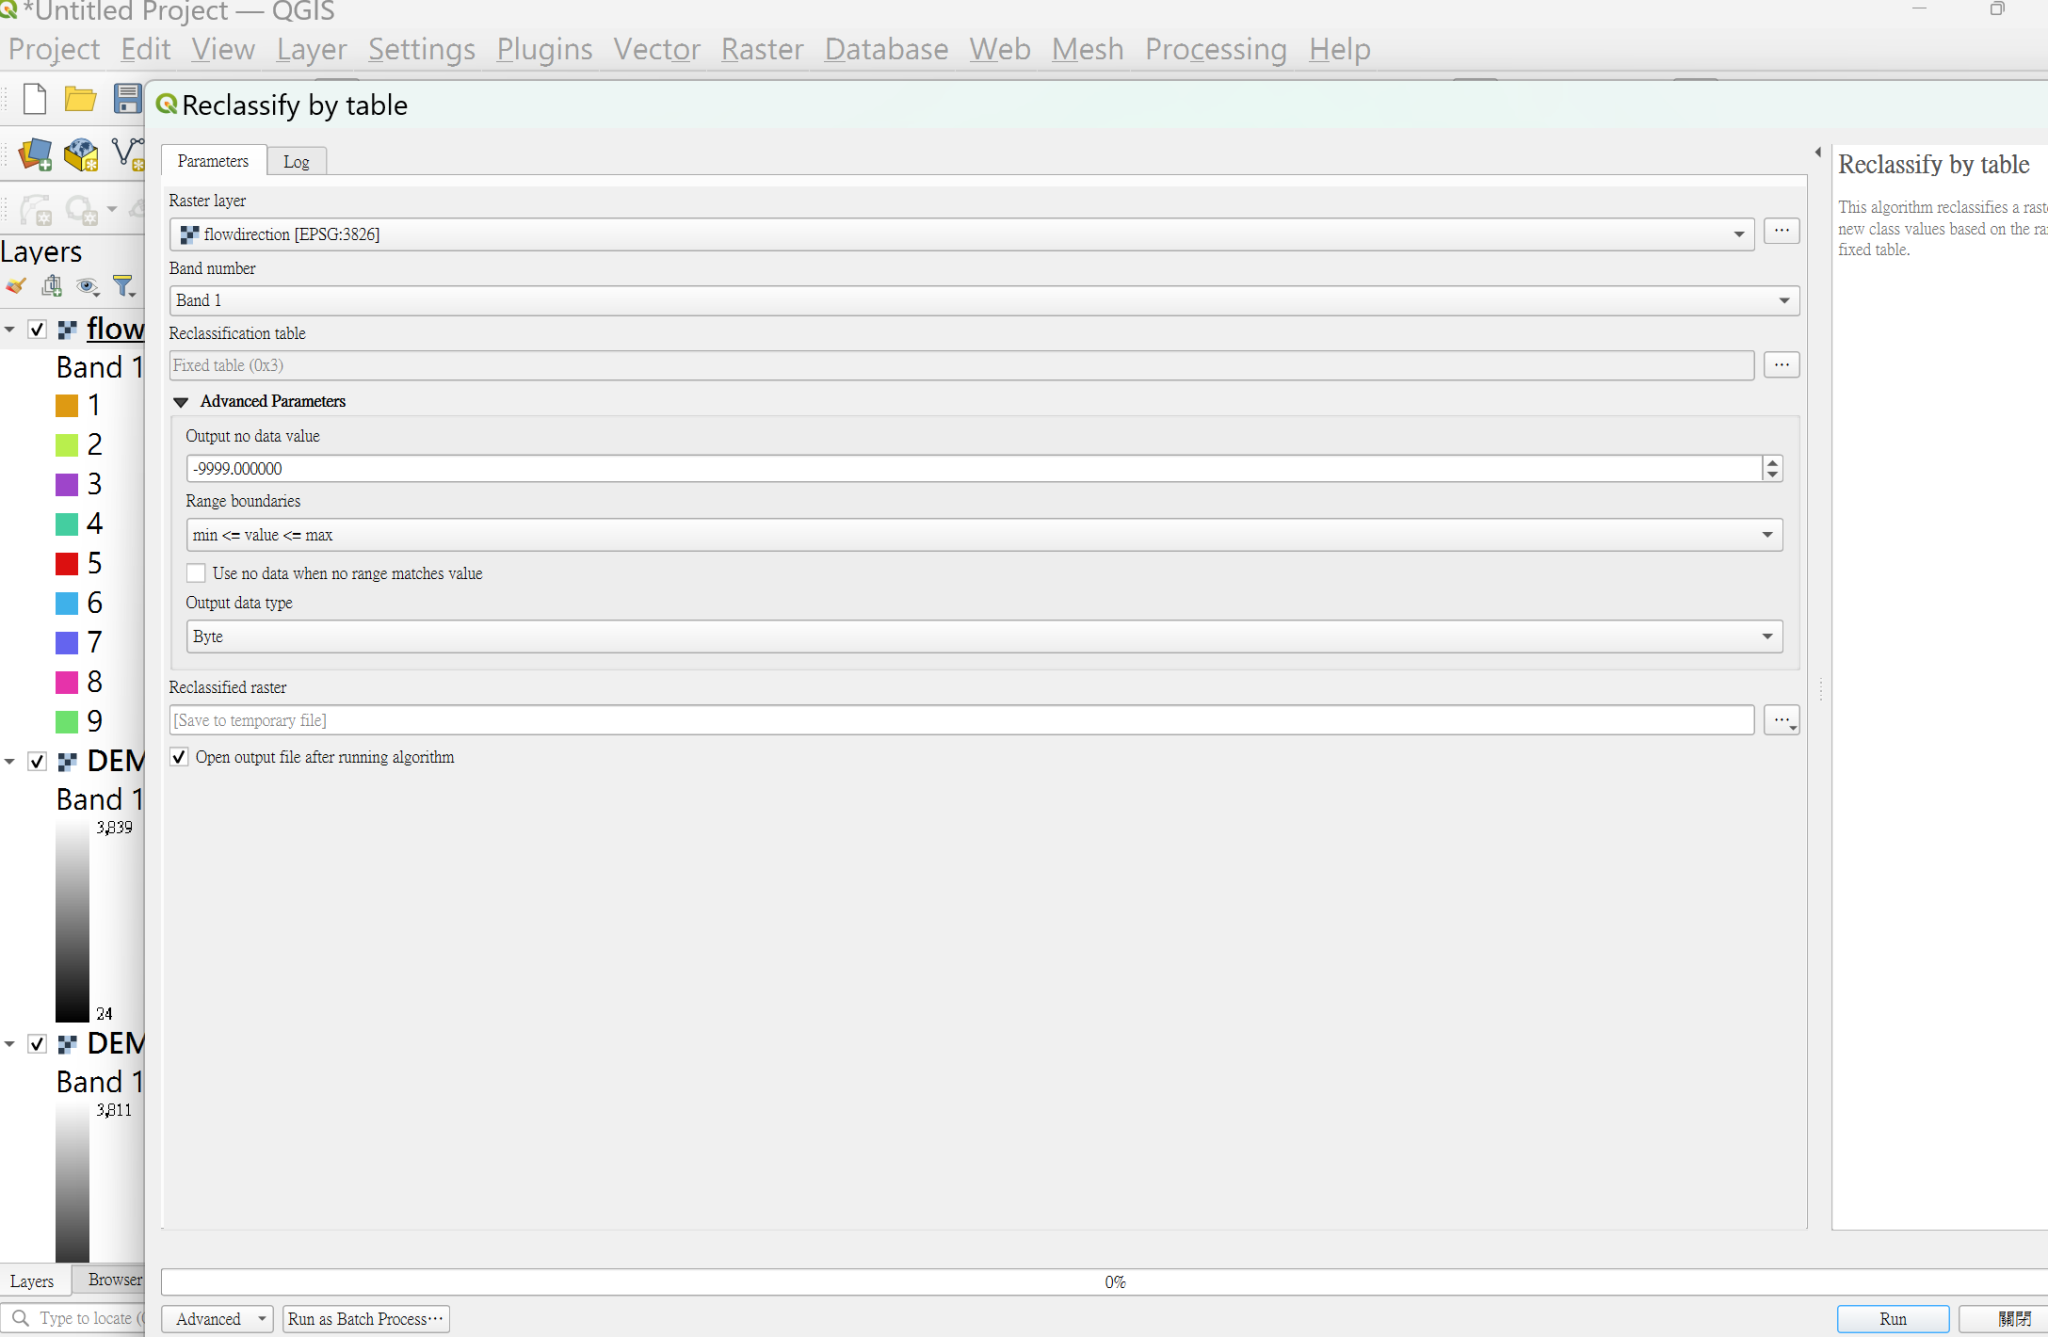Click the purple swatch for class 3

coord(67,485)
